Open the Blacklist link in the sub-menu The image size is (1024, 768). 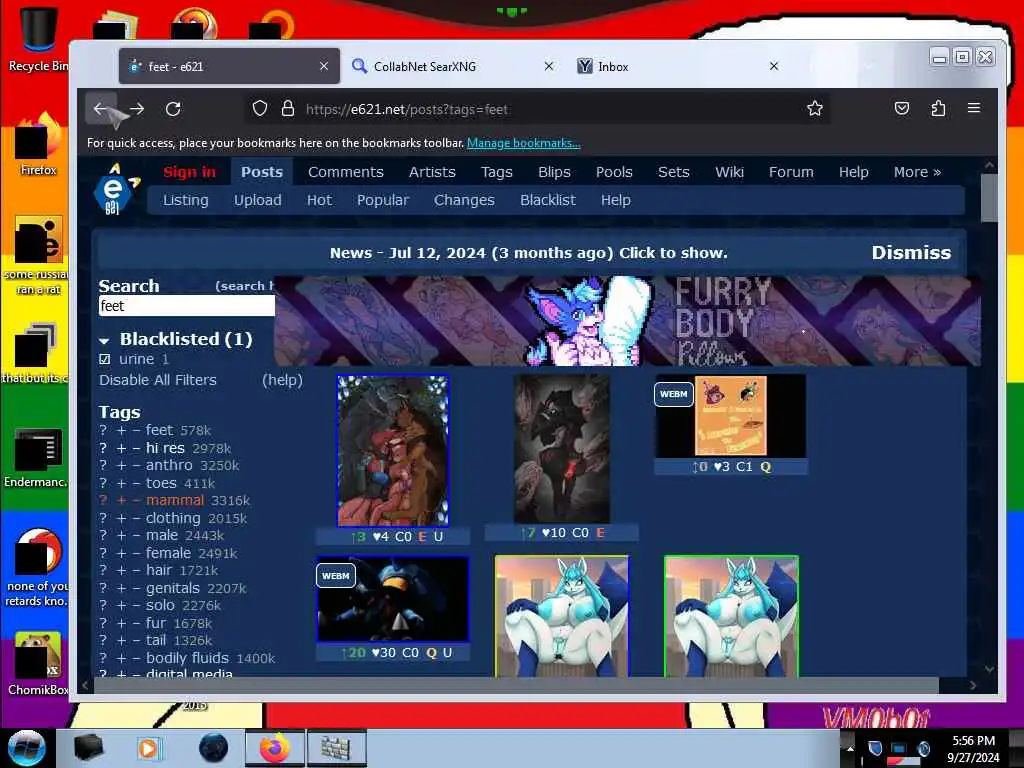click(x=548, y=200)
